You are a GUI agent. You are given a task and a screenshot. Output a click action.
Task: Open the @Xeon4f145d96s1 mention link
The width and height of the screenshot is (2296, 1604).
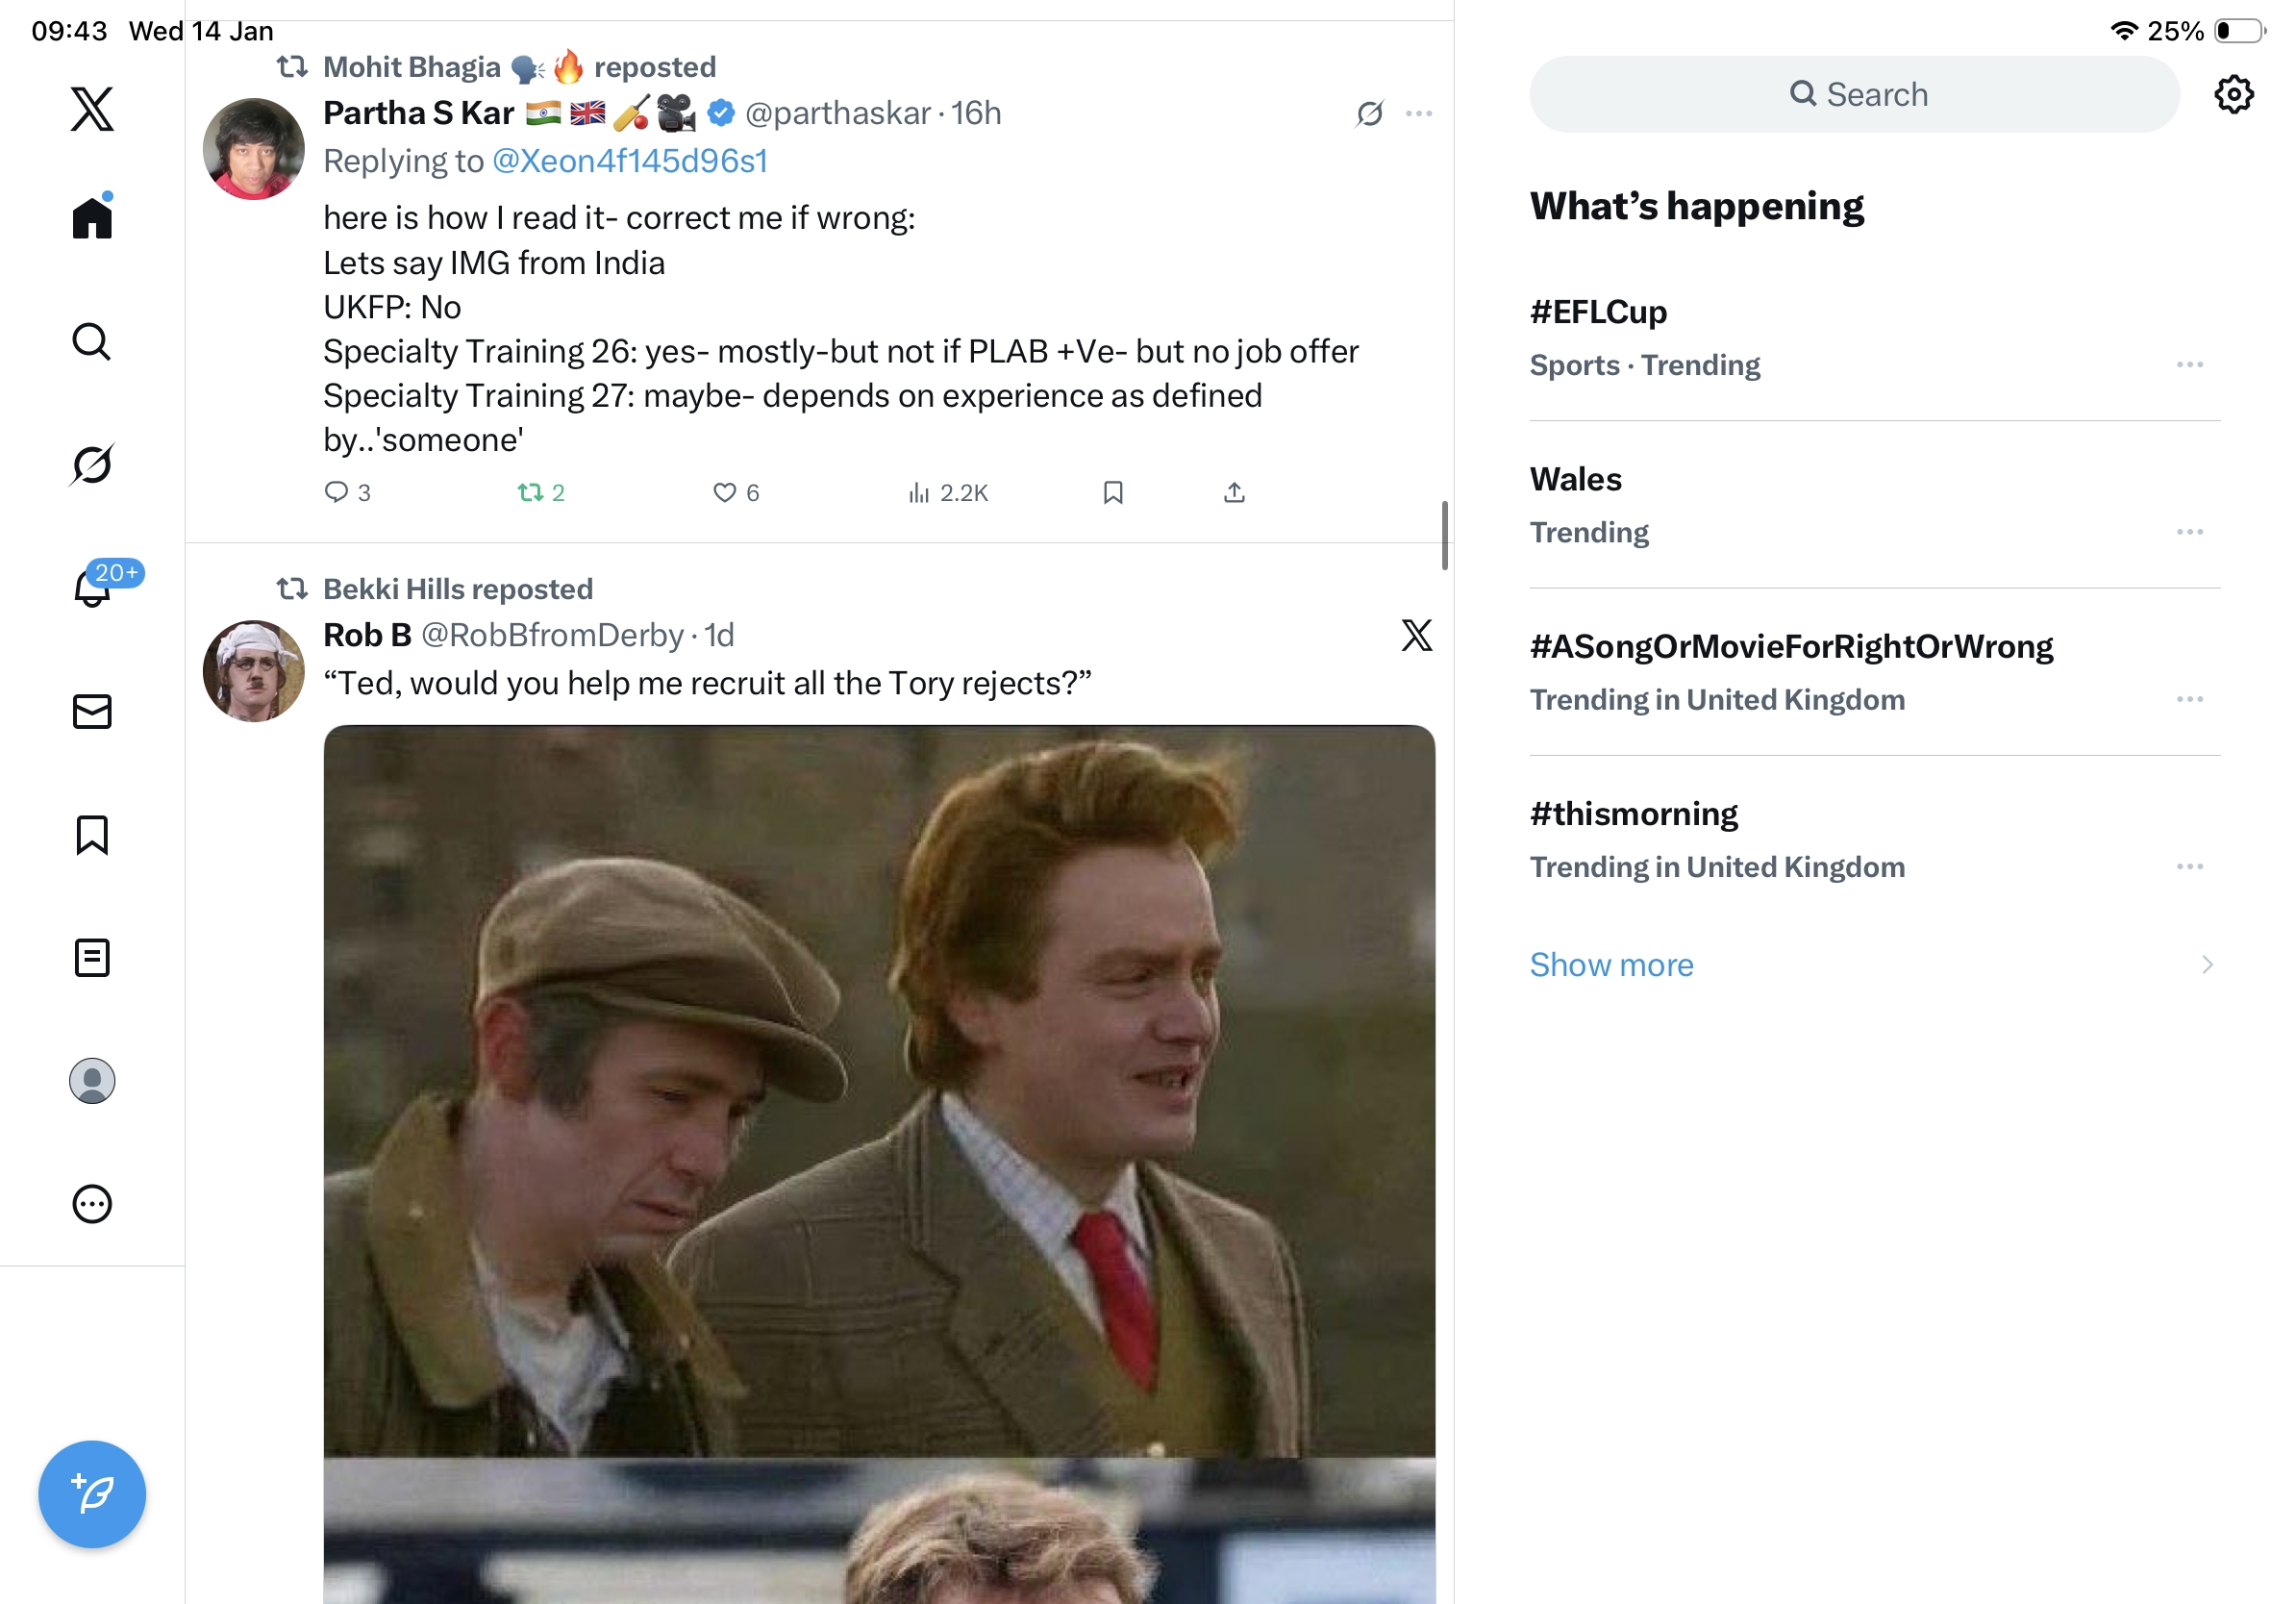[629, 161]
